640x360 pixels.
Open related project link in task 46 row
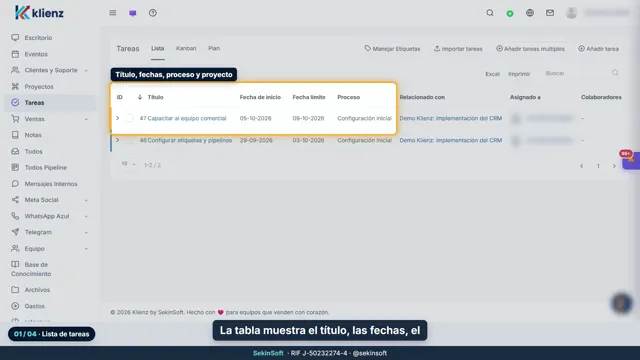pos(451,140)
